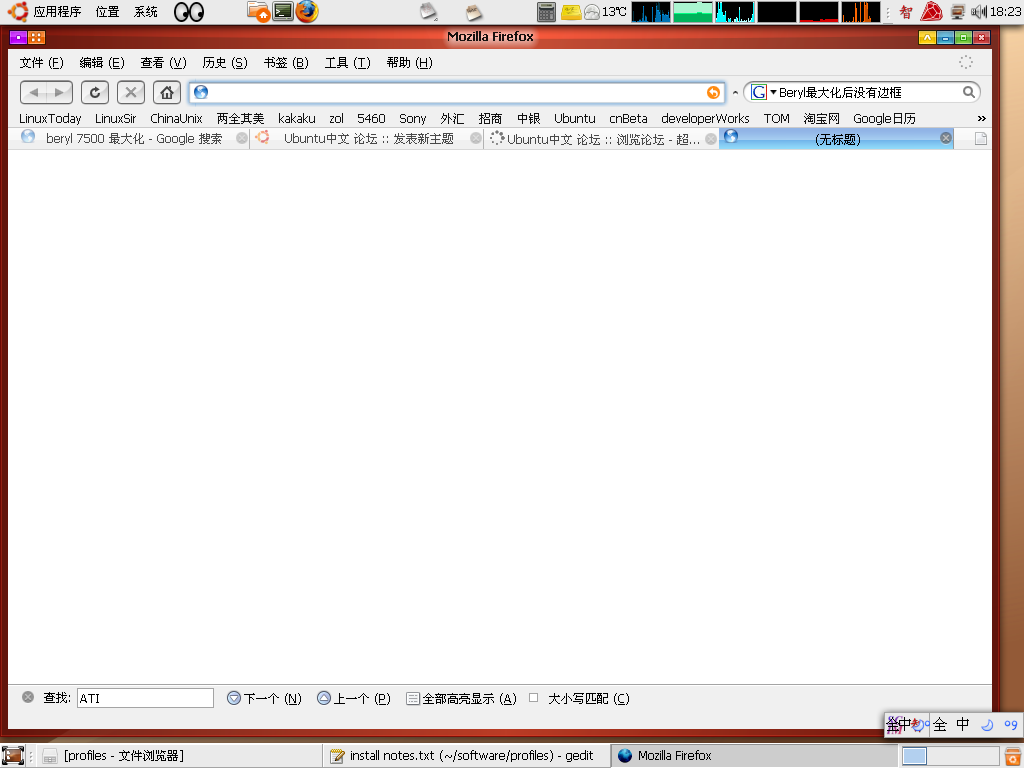Open the Google日历 bookmark
Screen dimensions: 1024x768
pyautogui.click(x=884, y=118)
